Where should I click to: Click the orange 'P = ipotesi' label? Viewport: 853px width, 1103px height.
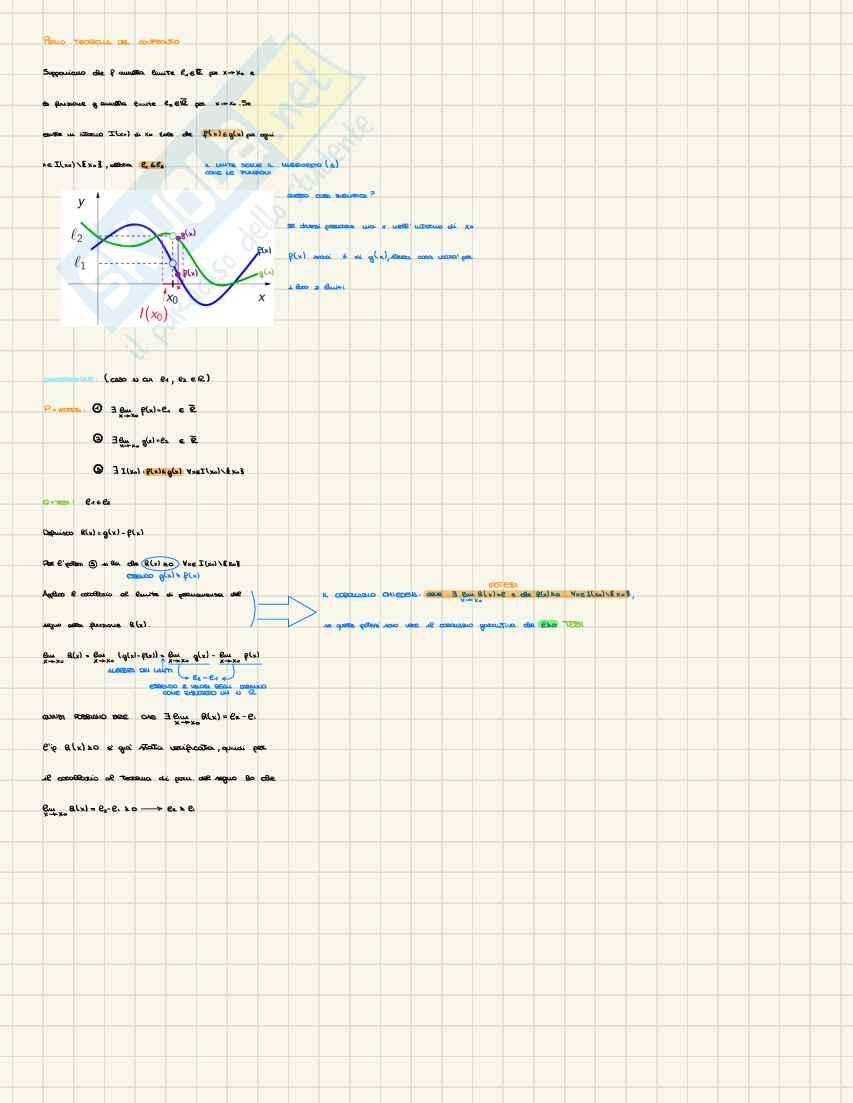(x=63, y=409)
